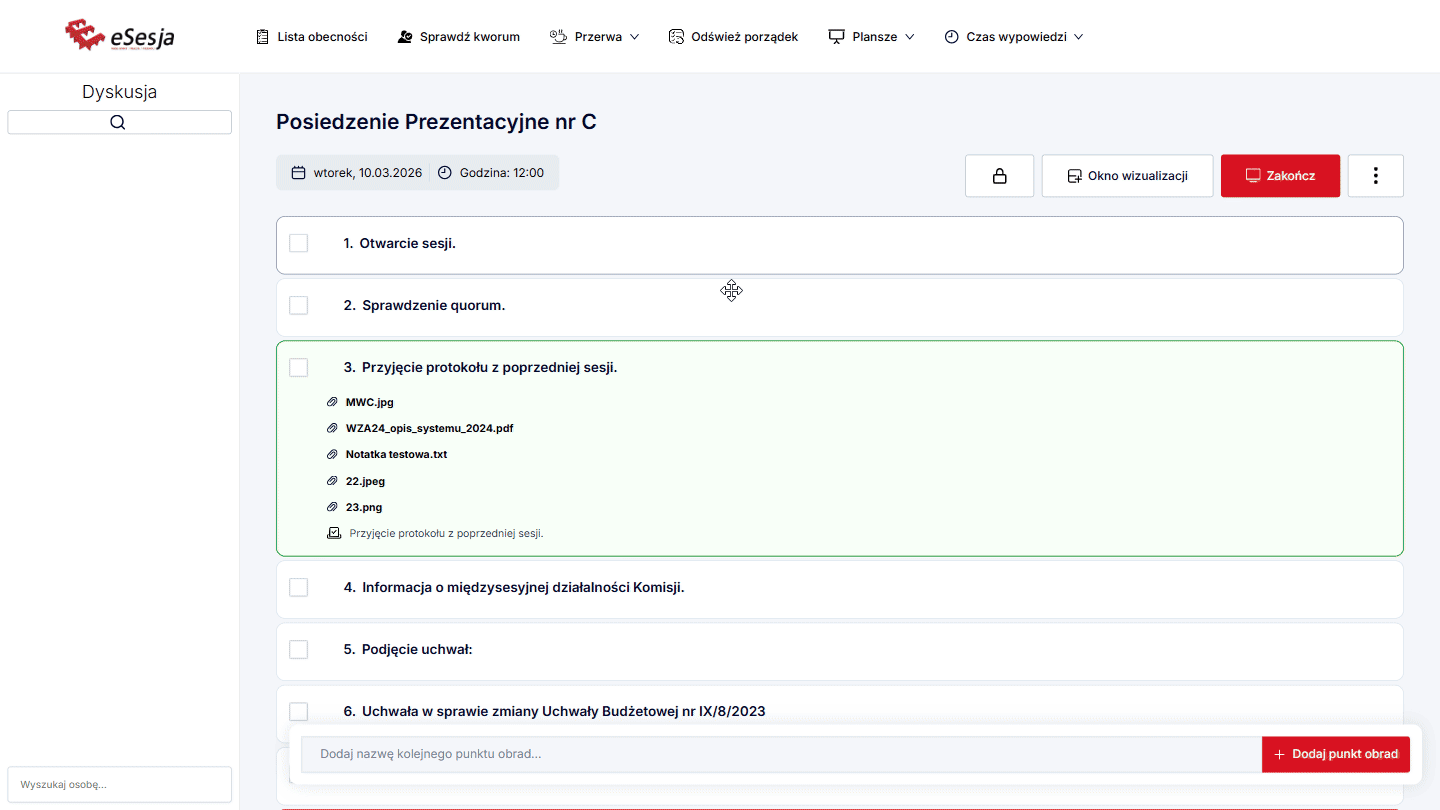
Task: Expand Czas wypowiedzi dropdown
Action: pyautogui.click(x=1014, y=37)
